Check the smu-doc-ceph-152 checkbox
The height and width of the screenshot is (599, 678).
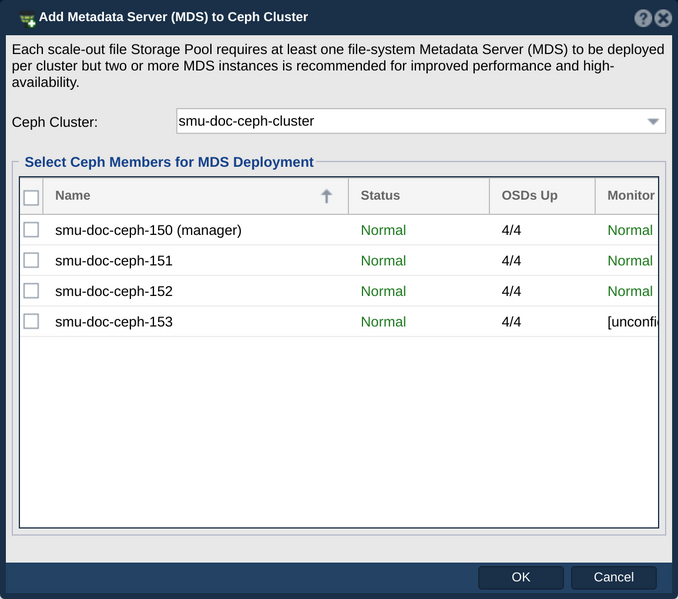click(31, 291)
